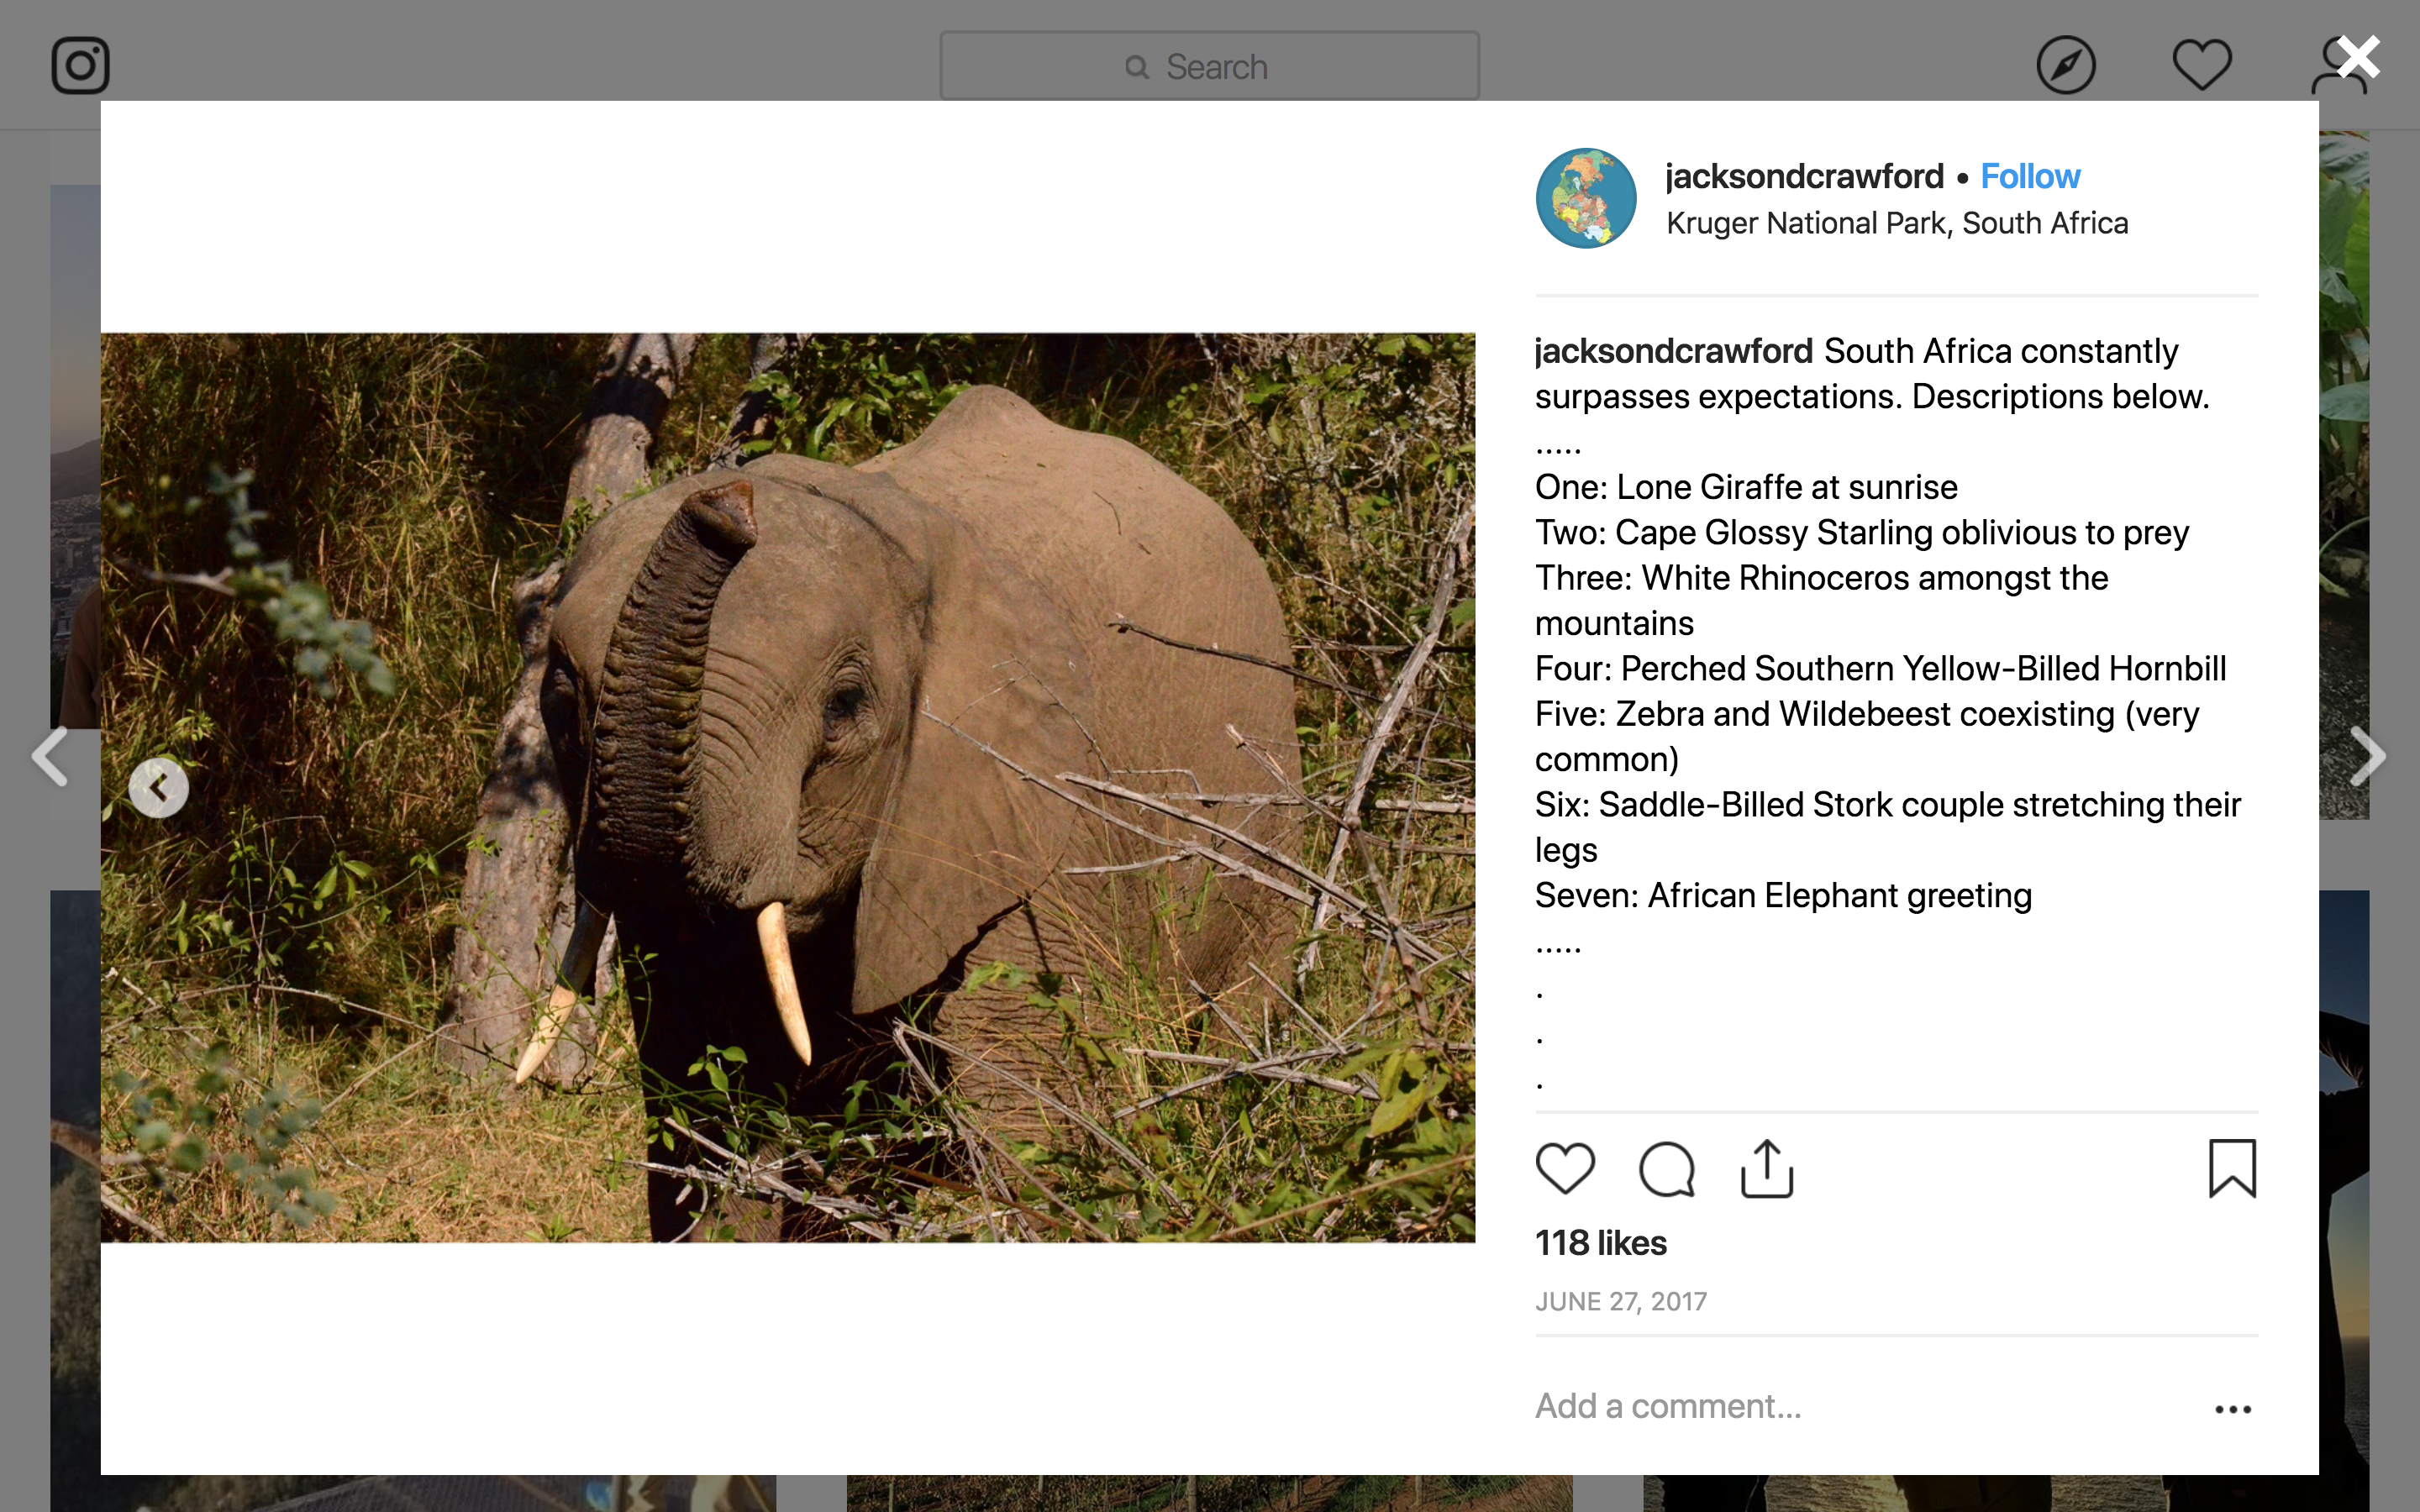Open Kruger National Park location link
This screenshot has height=1512, width=2420.
tap(1896, 223)
